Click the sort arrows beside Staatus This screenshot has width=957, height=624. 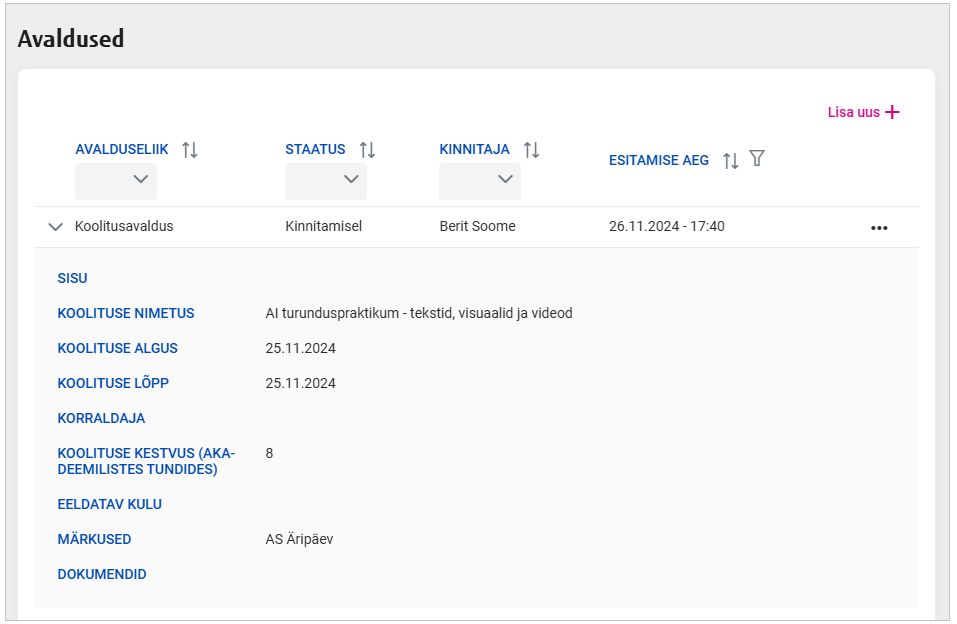pyautogui.click(x=367, y=150)
